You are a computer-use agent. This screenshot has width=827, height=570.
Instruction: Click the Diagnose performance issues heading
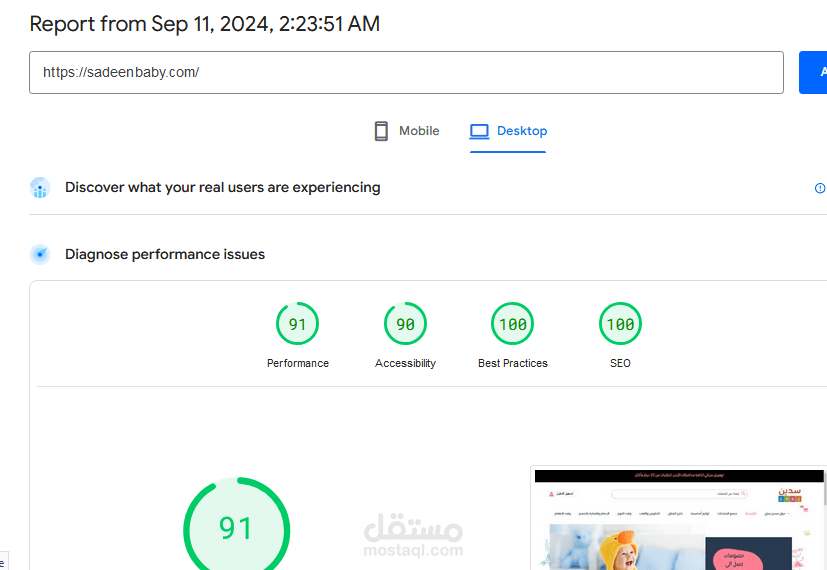[x=165, y=254]
